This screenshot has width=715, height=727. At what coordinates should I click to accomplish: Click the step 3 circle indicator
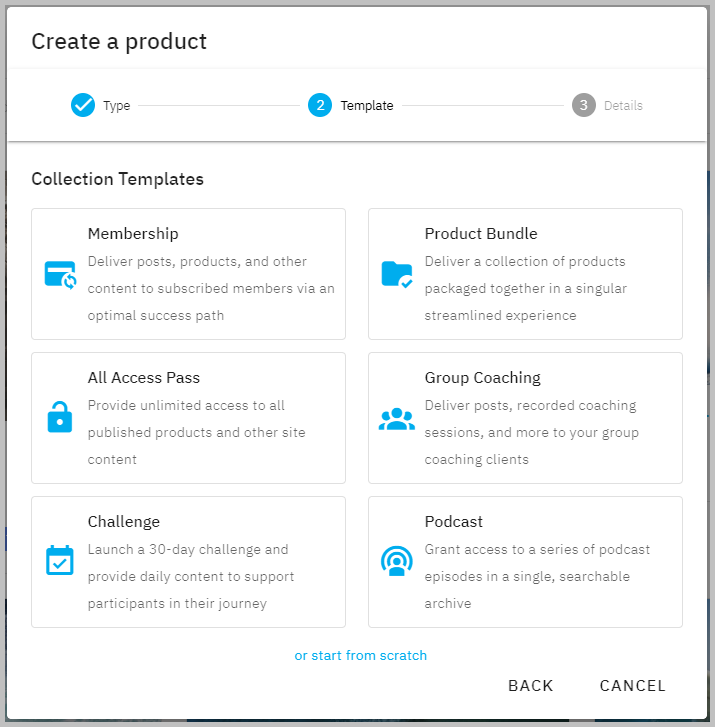(584, 105)
